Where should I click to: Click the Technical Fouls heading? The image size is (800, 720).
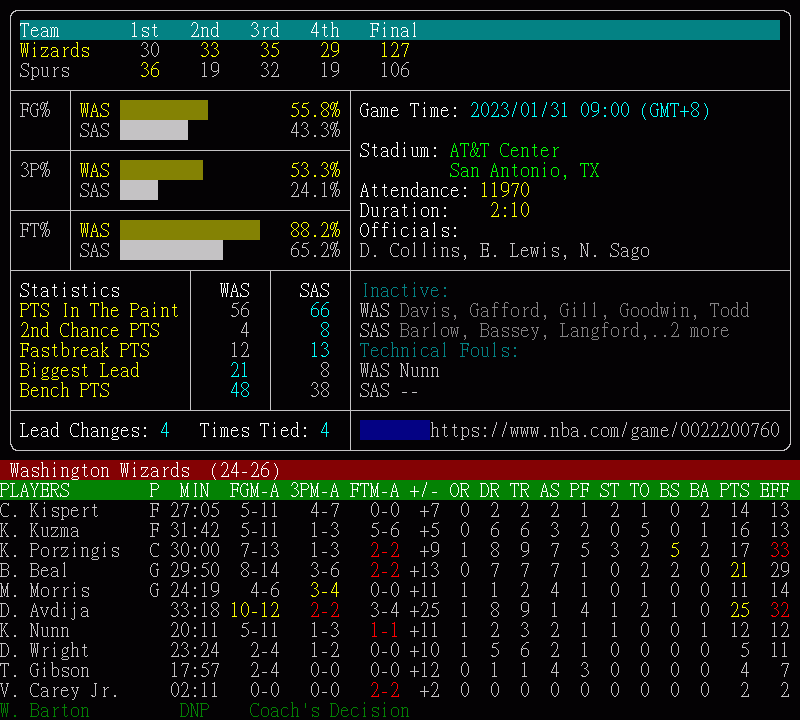coord(439,350)
